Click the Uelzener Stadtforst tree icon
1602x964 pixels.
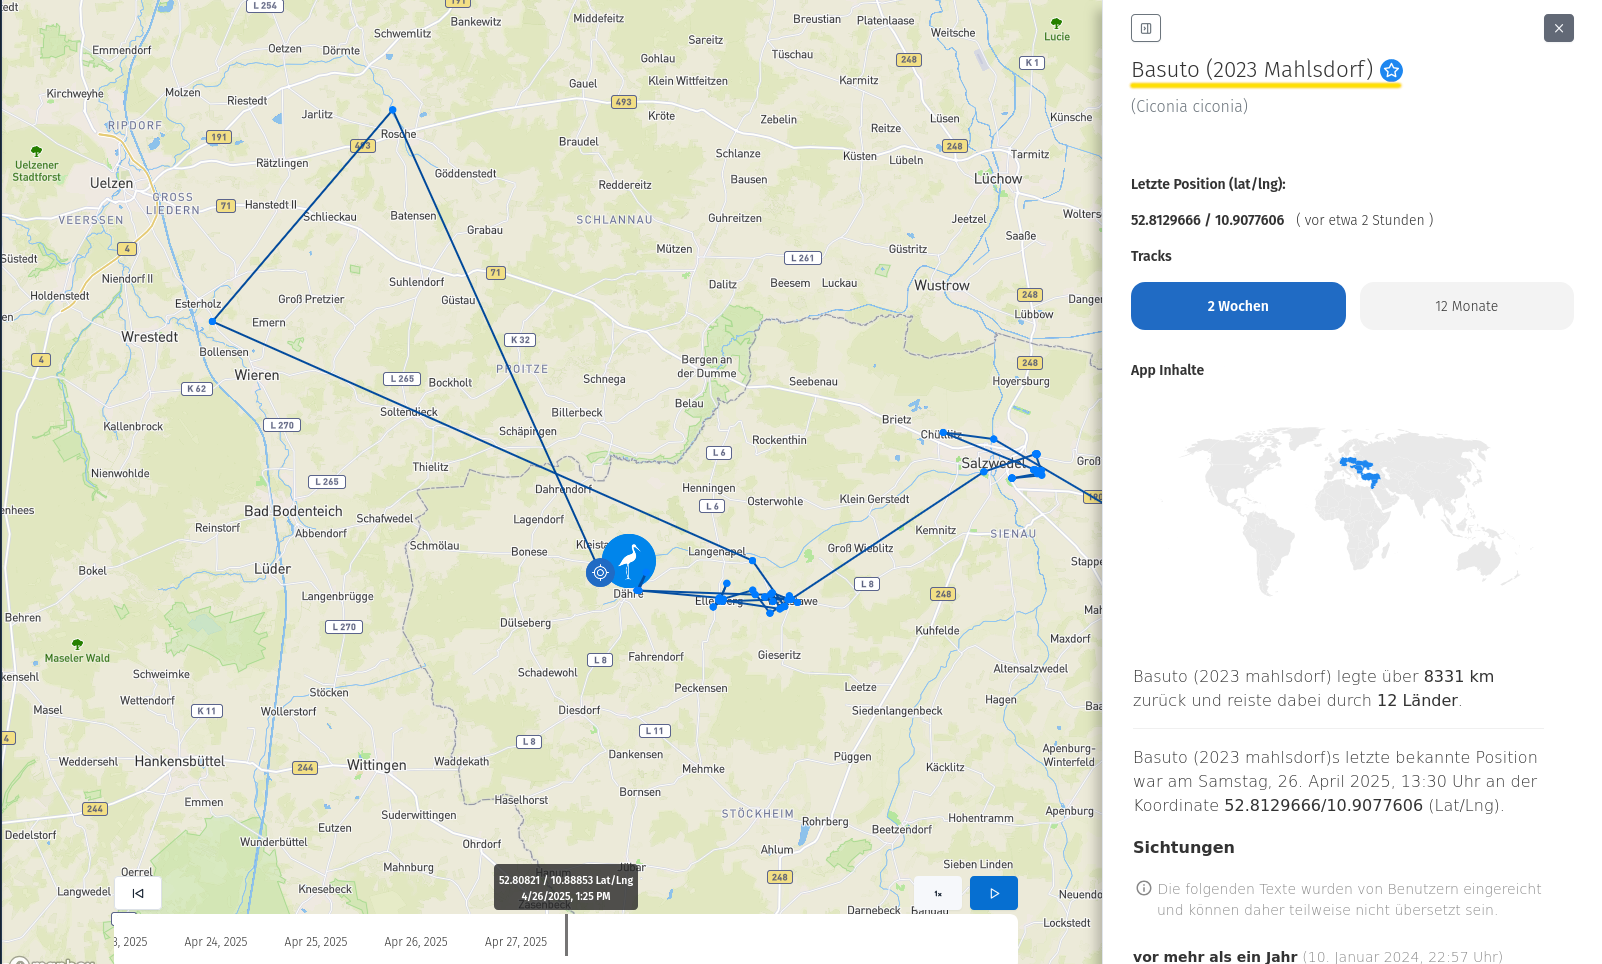coord(37,152)
